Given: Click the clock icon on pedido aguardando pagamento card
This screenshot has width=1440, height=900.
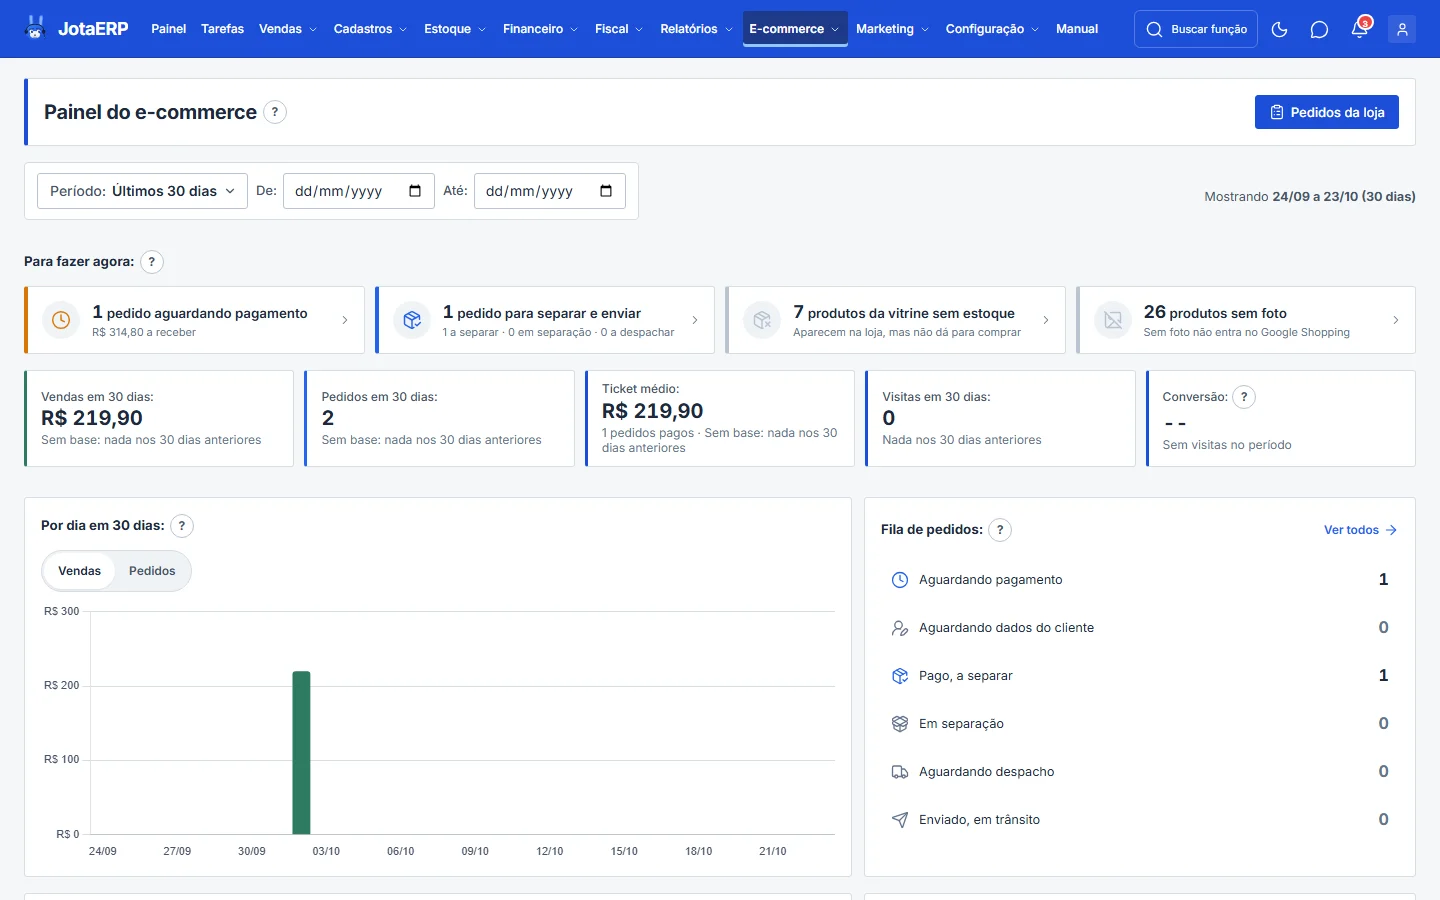Looking at the screenshot, I should point(61,320).
